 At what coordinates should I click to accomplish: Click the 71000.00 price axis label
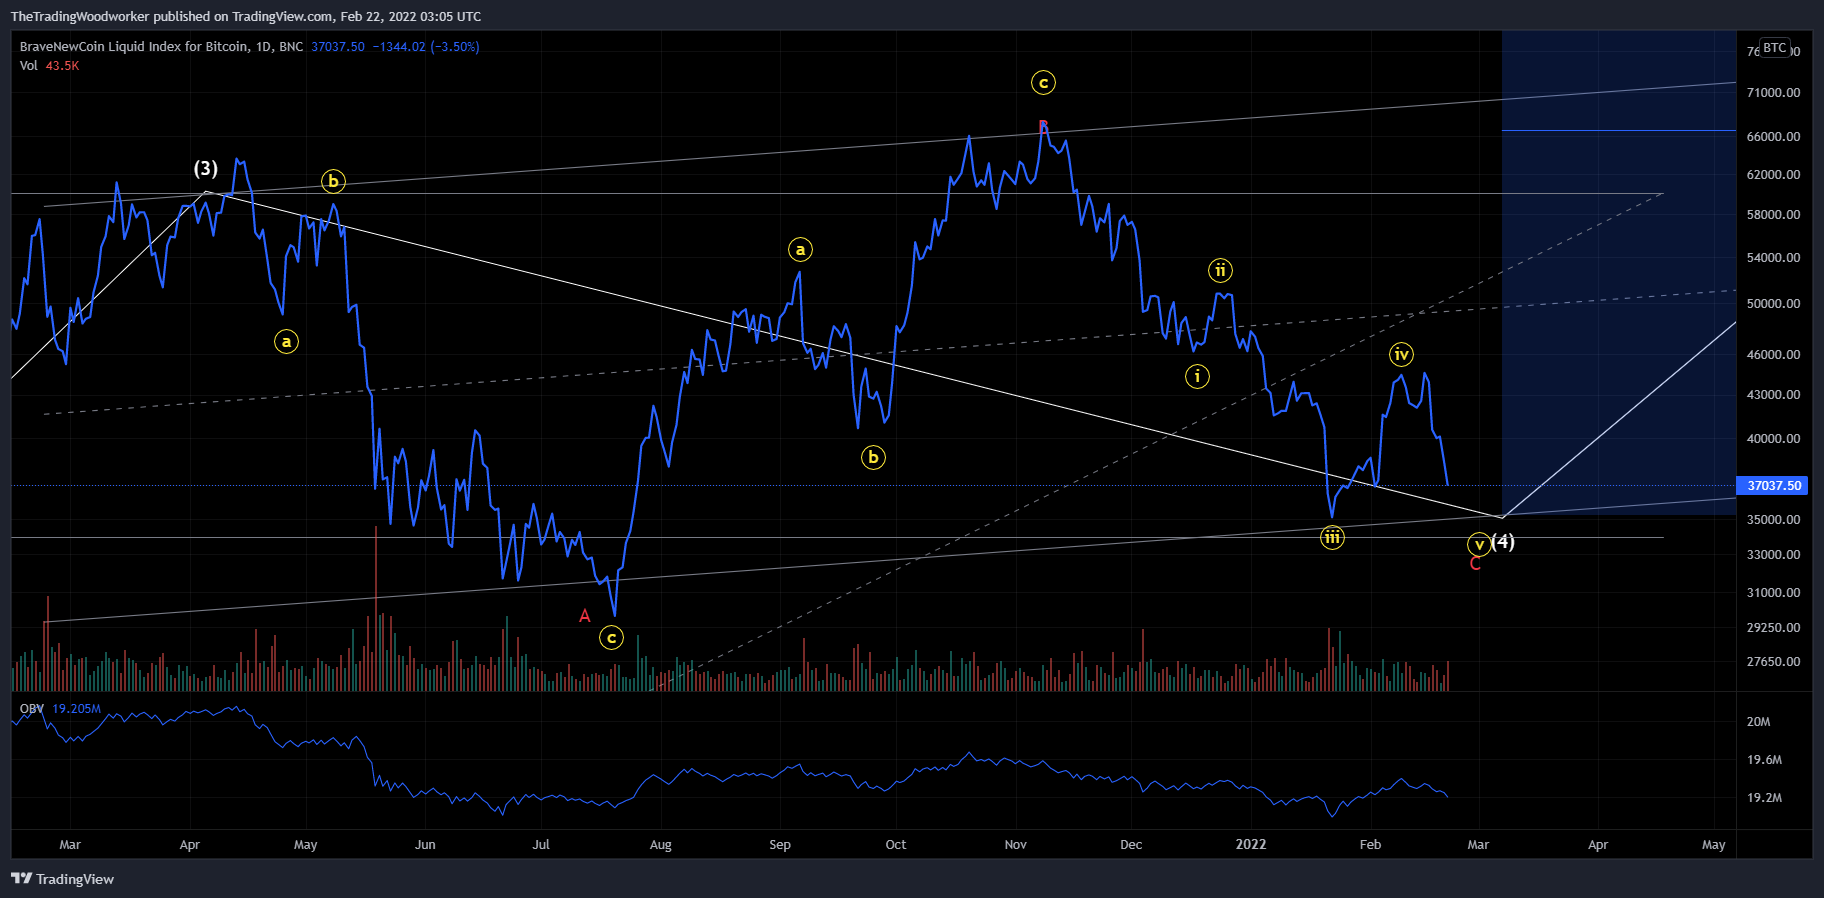point(1773,93)
